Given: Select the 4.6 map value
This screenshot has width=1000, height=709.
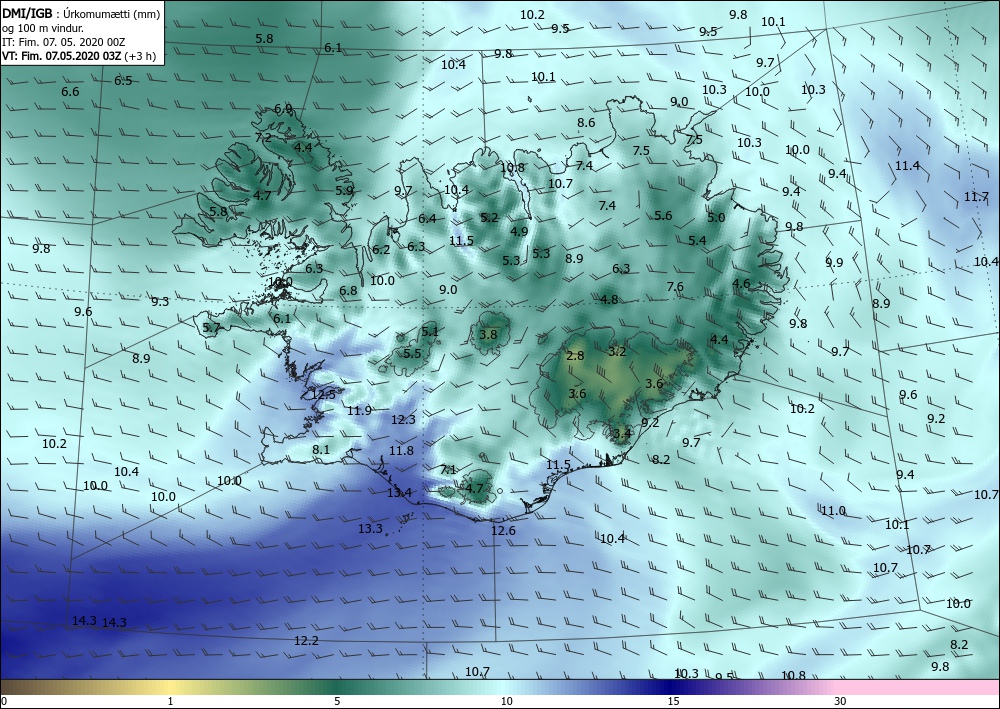Looking at the screenshot, I should point(741,284).
